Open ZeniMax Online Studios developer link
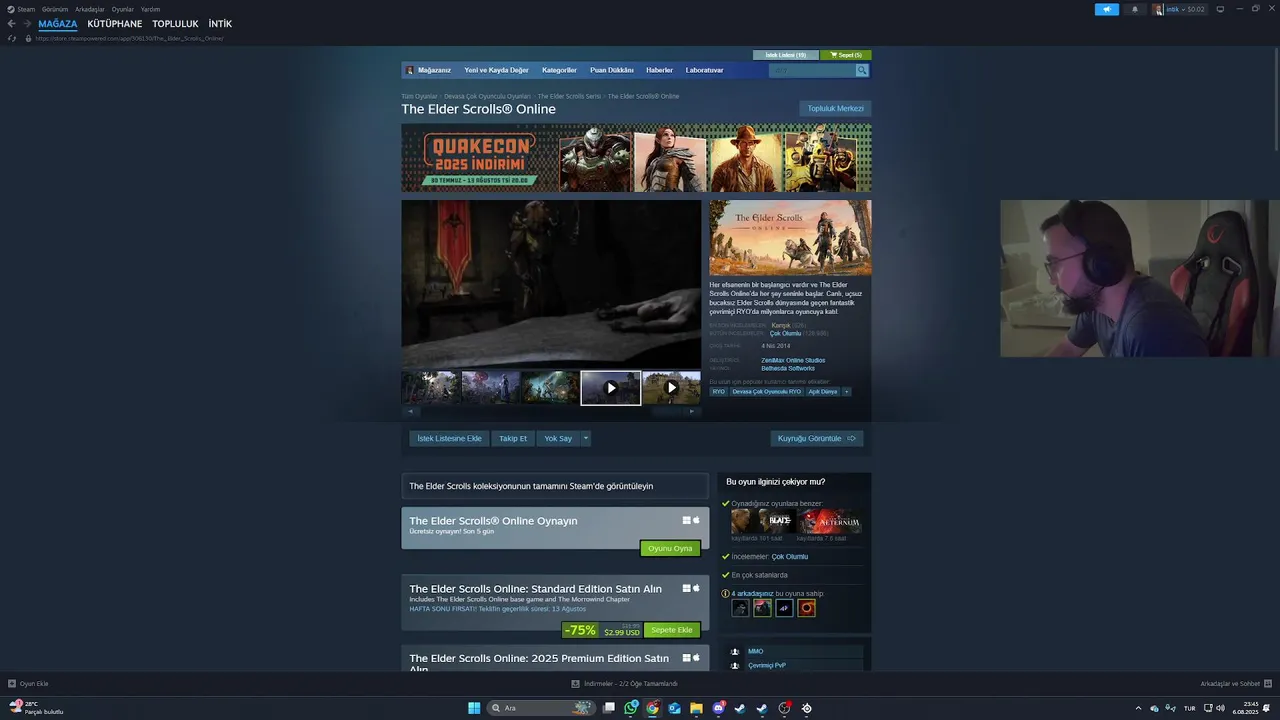This screenshot has width=1280, height=720. (x=793, y=360)
